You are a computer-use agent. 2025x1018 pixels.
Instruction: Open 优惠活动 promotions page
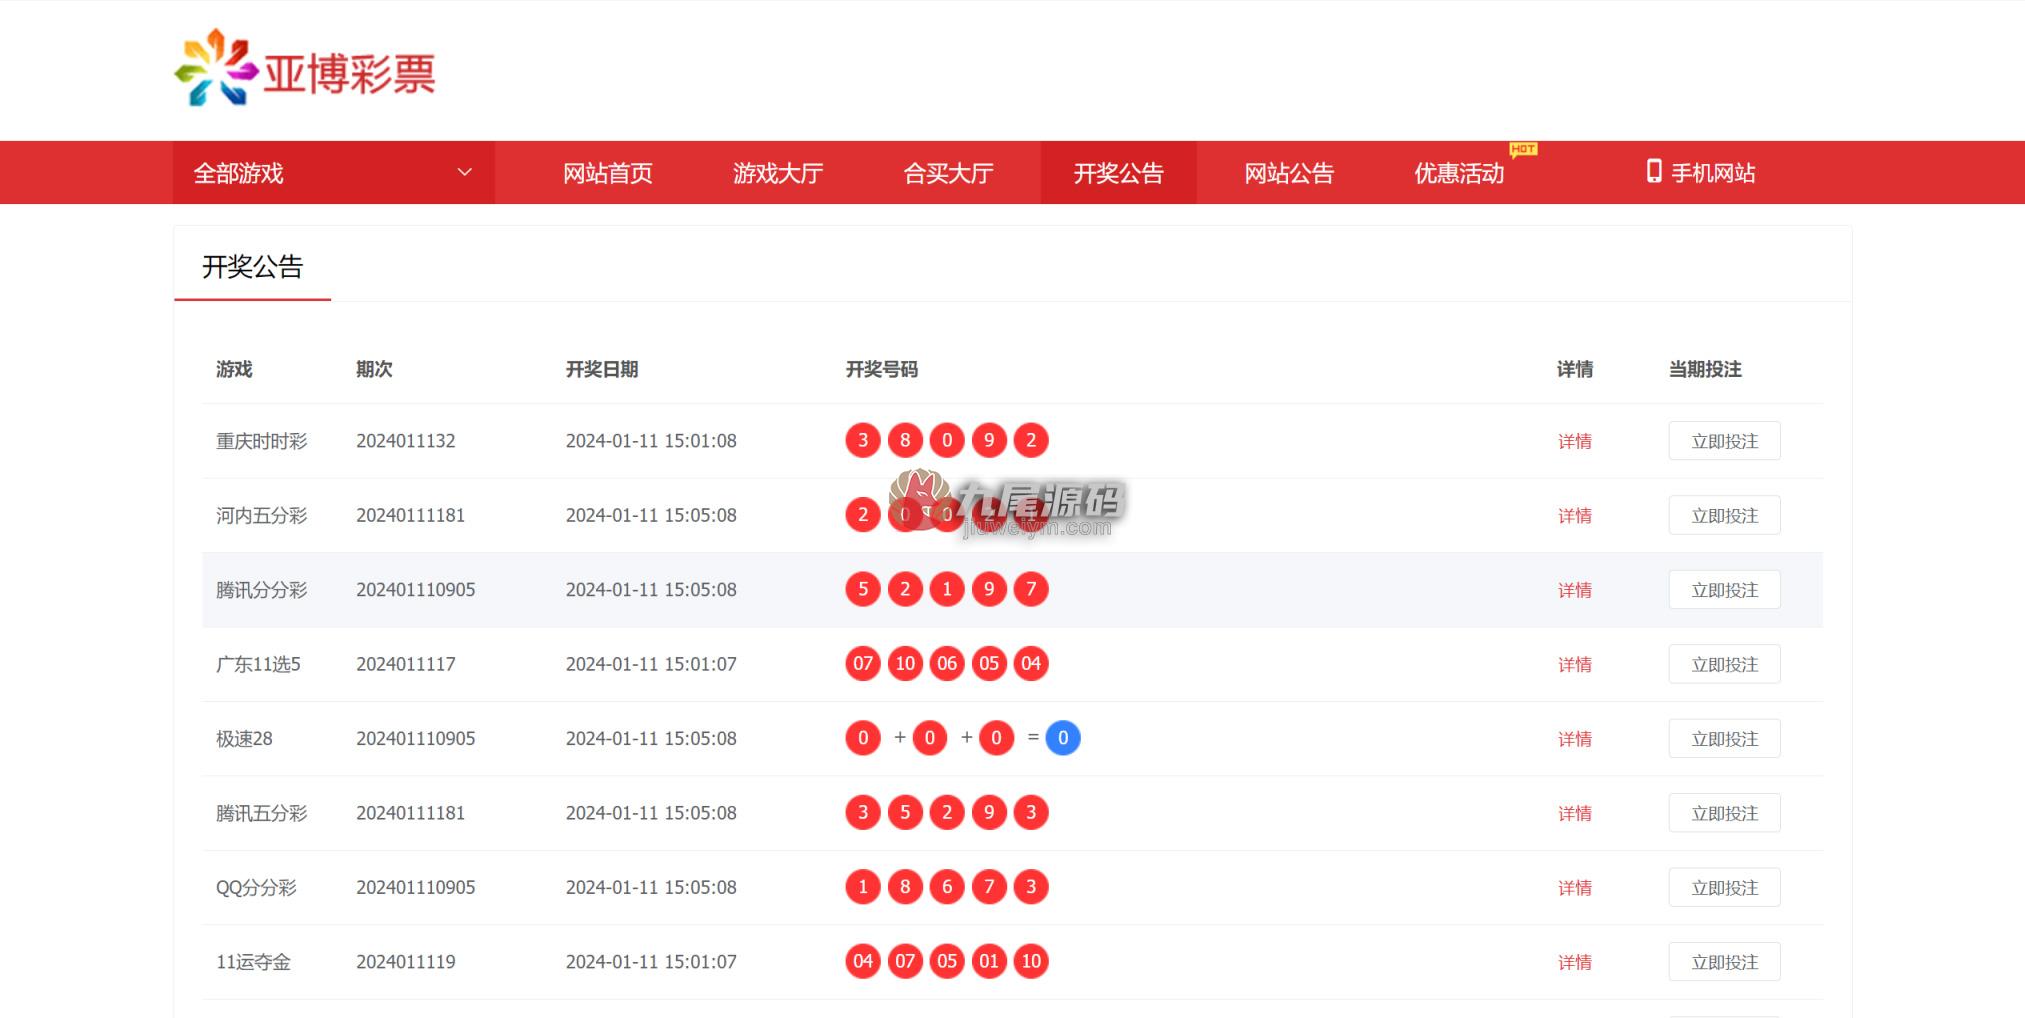1459,173
